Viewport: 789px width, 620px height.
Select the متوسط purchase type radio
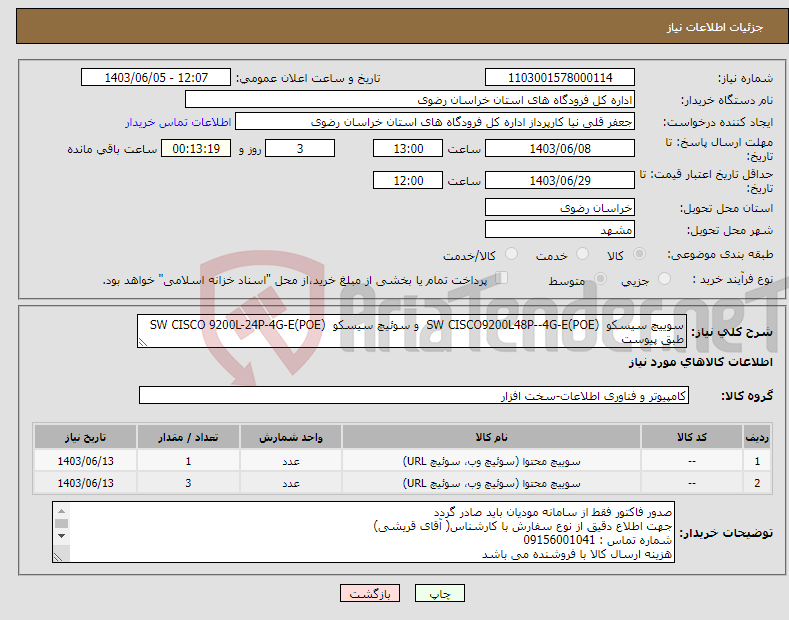tap(600, 278)
